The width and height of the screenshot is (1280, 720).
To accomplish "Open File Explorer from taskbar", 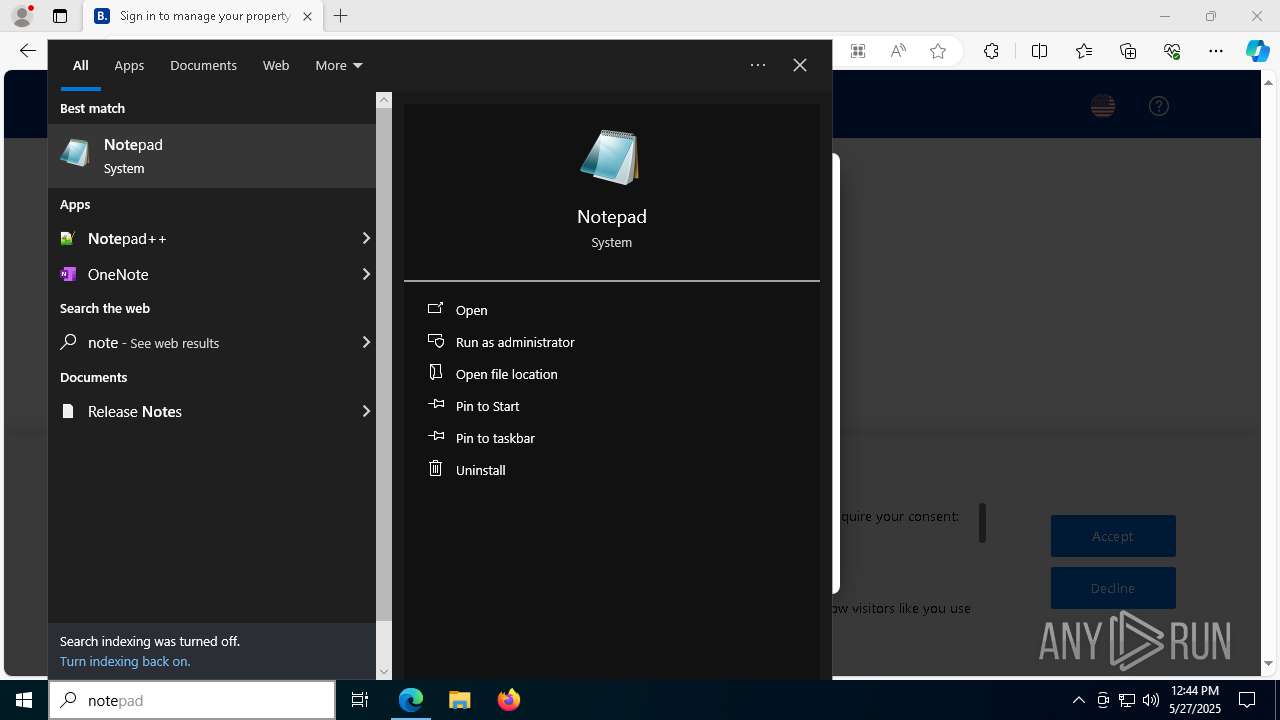I will [x=460, y=700].
